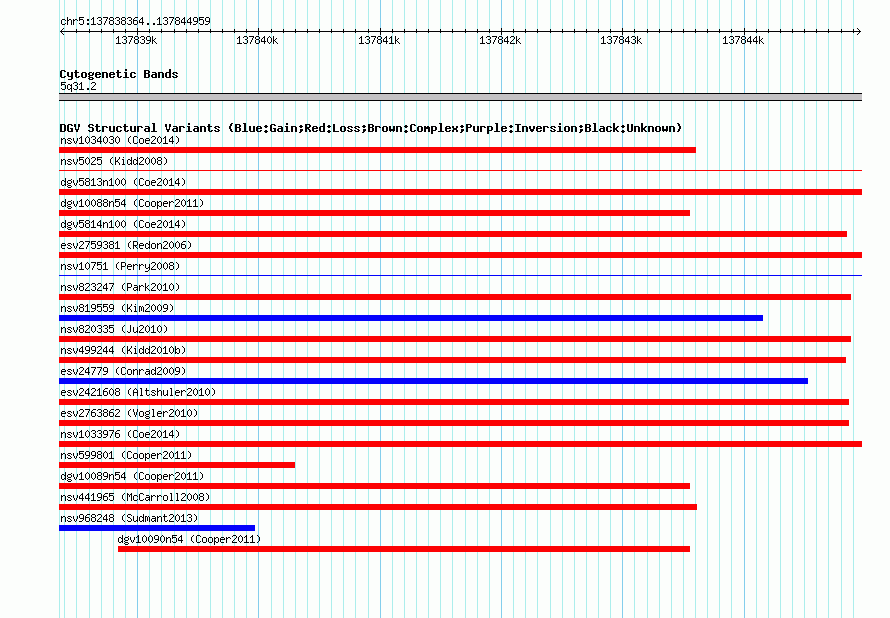Select the red bar for nsv441965

pyautogui.click(x=378, y=507)
